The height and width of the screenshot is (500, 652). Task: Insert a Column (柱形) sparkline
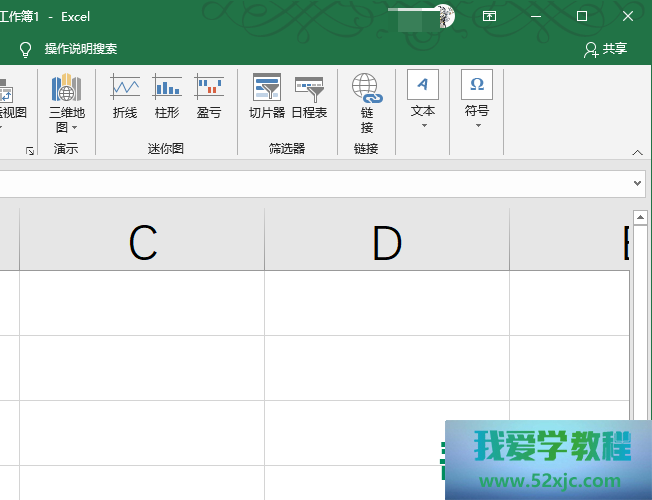[x=167, y=97]
